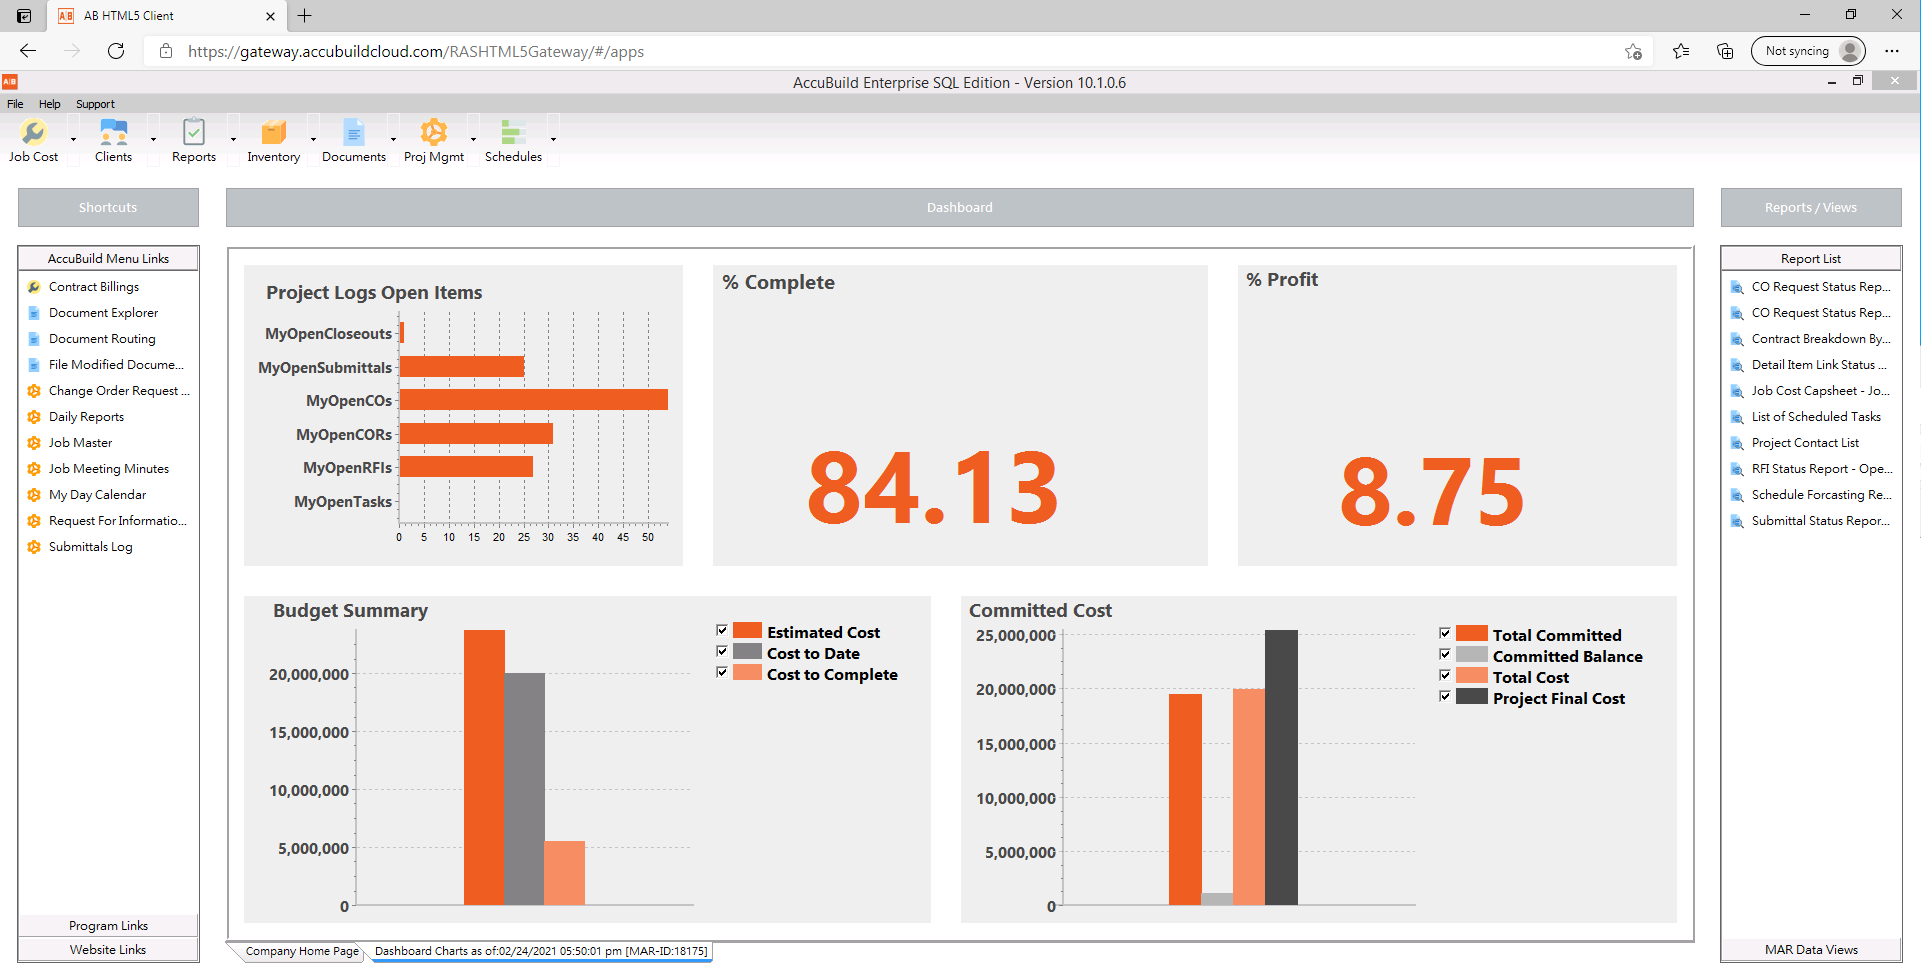
Task: Expand the Reports toolbar dropdown arrow
Action: pos(232,137)
